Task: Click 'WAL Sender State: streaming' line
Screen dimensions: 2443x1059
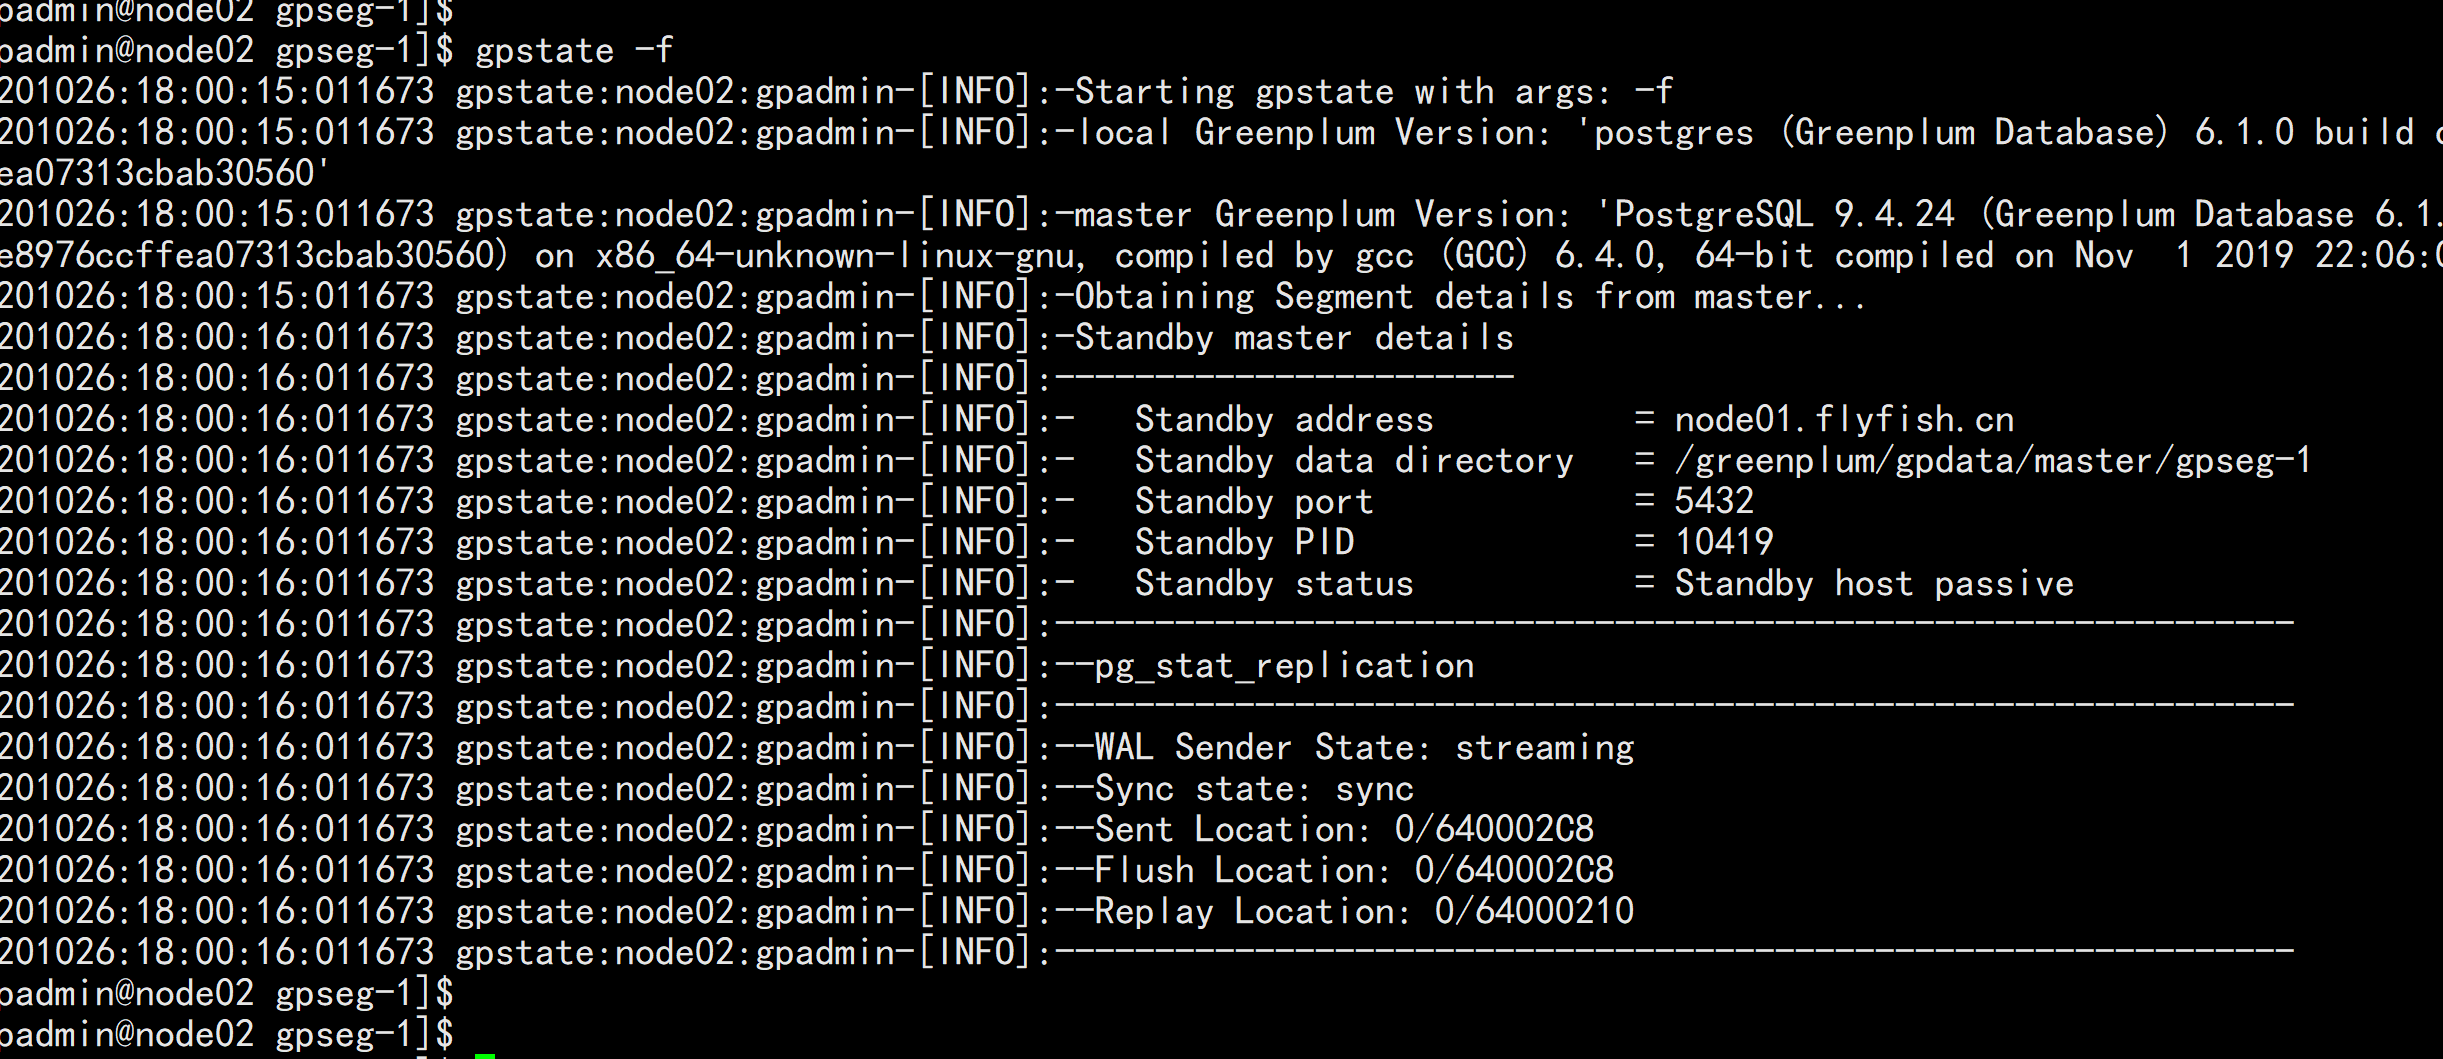Action: click(x=1364, y=748)
